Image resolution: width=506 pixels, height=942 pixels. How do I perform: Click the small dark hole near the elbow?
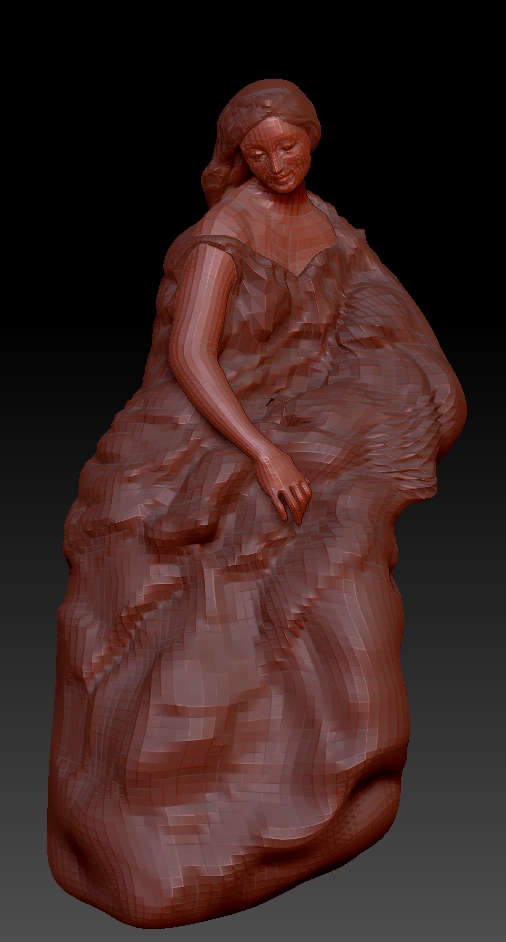273,400
